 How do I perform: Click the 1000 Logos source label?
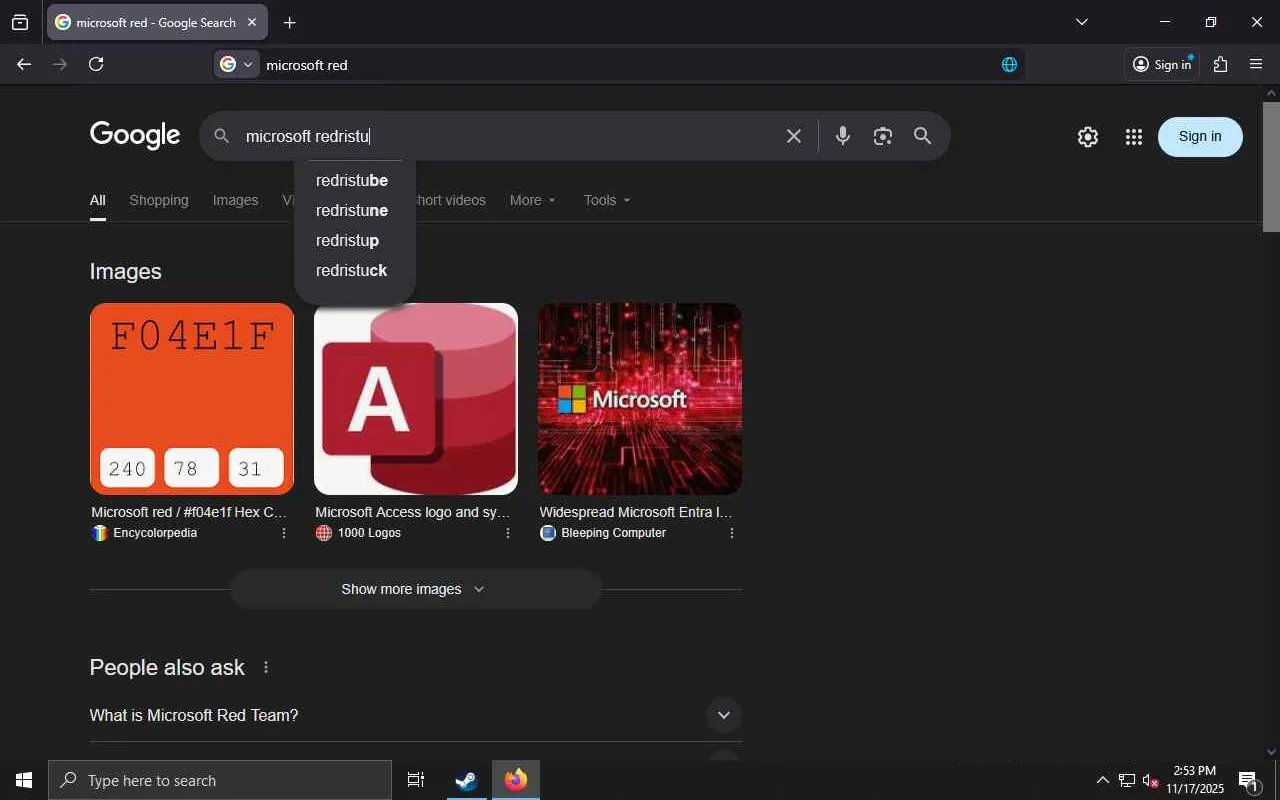[369, 533]
